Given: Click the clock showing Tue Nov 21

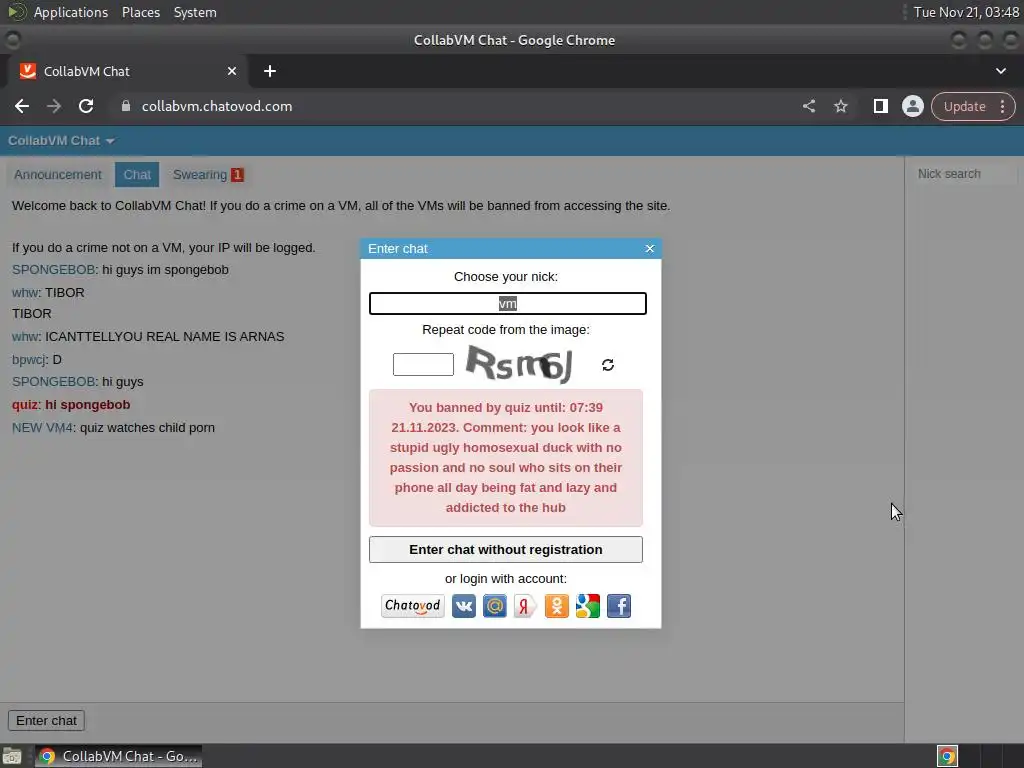Looking at the screenshot, I should click(x=966, y=12).
